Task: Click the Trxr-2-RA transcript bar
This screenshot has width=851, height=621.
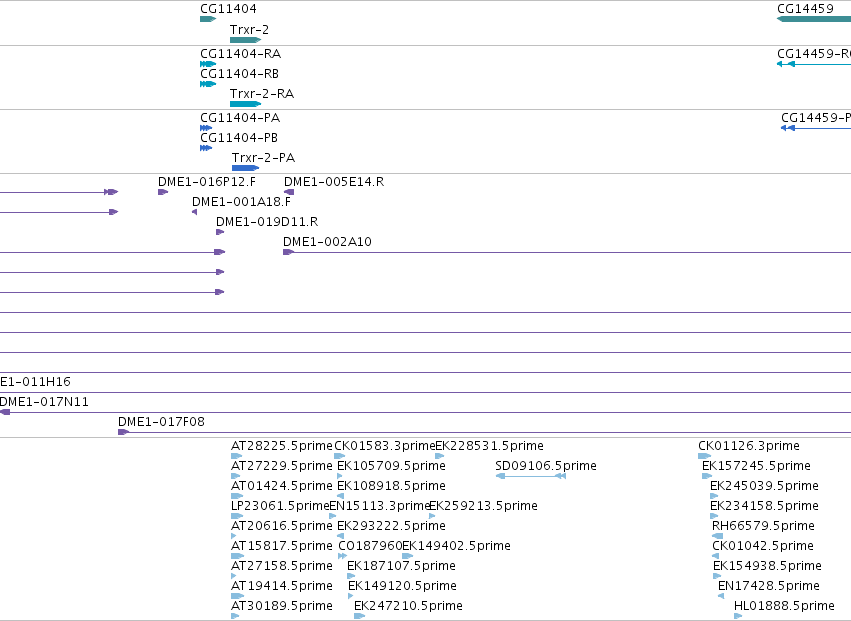Action: point(245,104)
